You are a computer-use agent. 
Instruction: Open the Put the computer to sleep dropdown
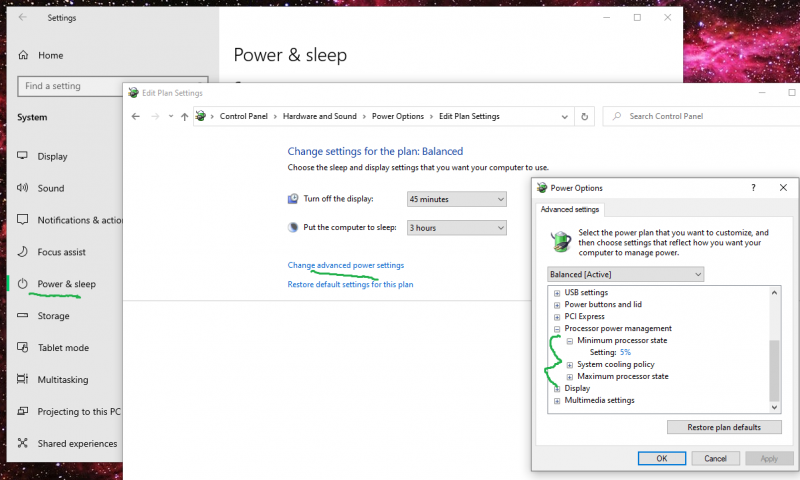tap(457, 228)
